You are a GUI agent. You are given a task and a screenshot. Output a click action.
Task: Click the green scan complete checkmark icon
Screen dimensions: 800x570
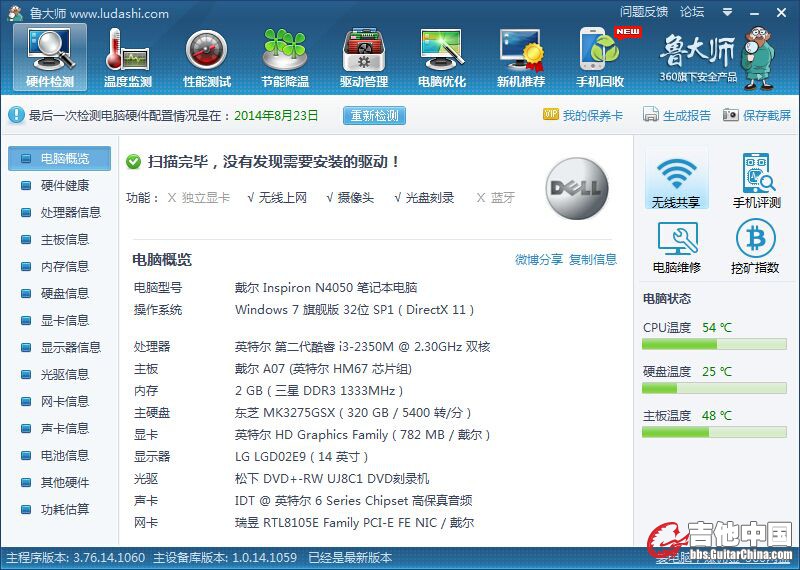tap(133, 162)
